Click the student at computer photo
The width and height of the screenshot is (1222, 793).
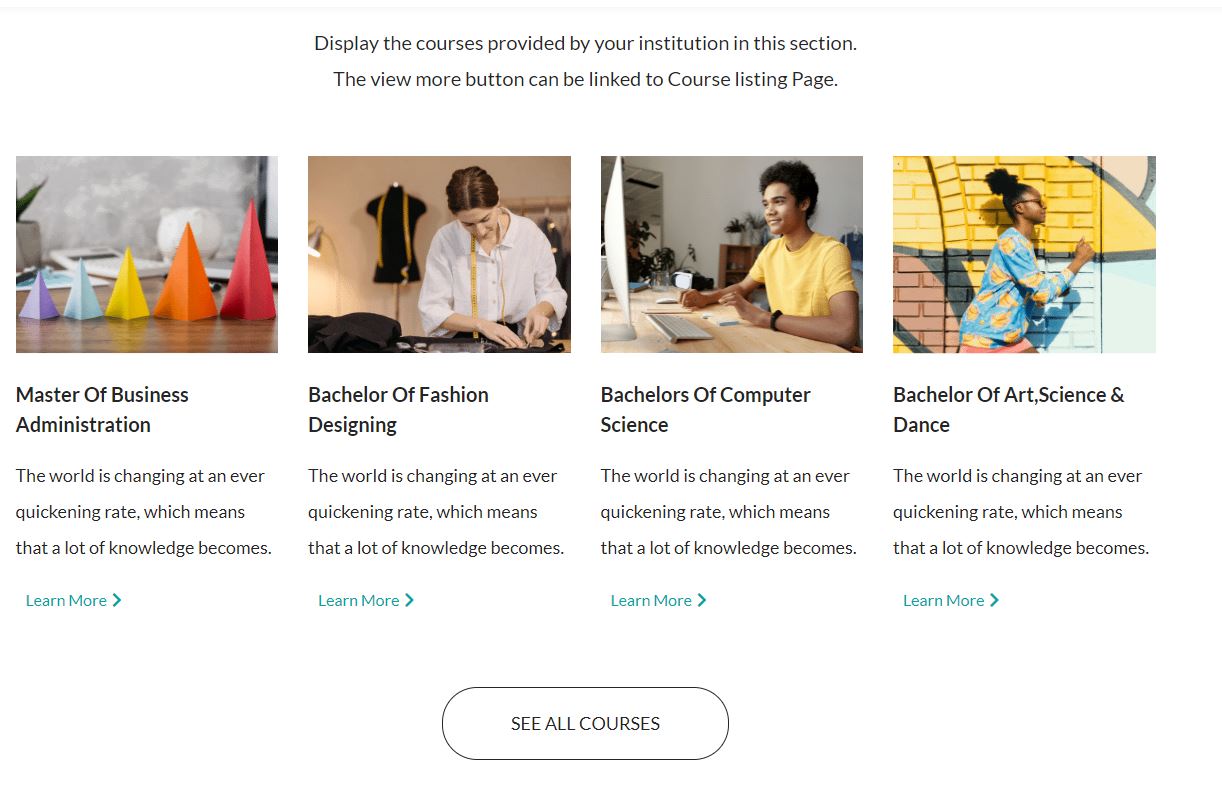tap(731, 254)
